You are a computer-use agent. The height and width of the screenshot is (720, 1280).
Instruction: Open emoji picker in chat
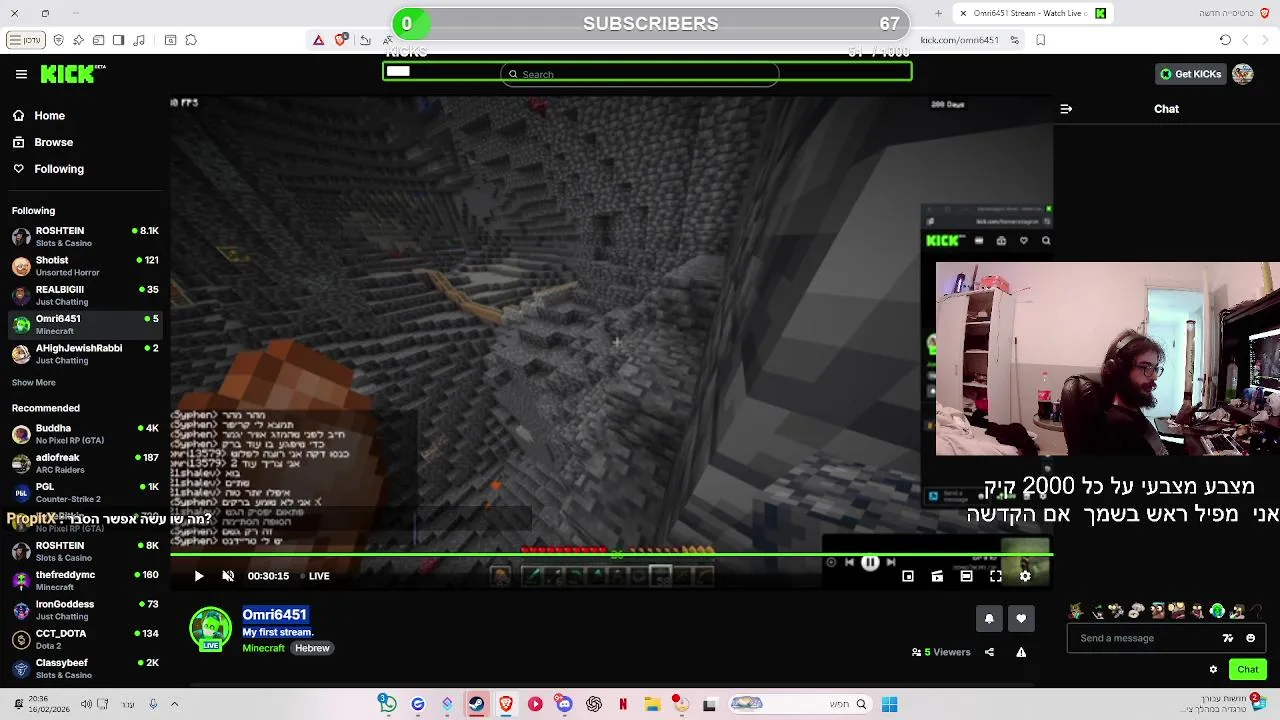[1250, 638]
